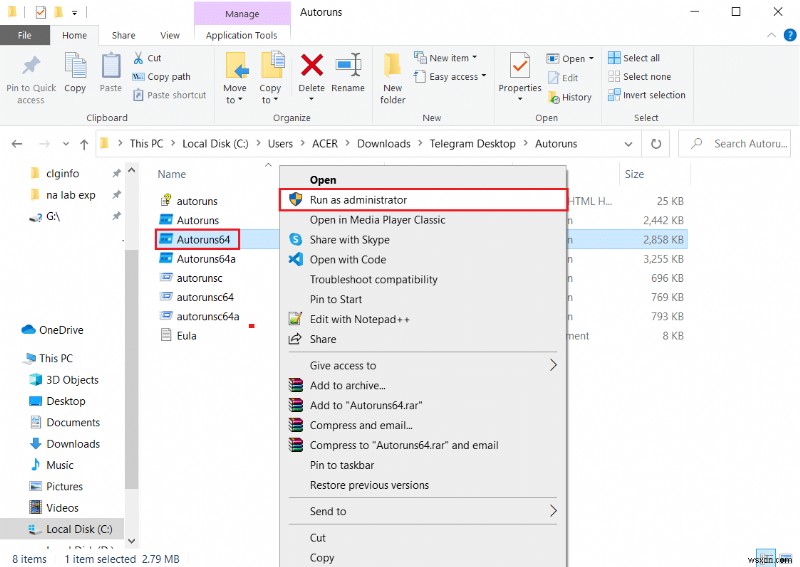Click Edit in the Open group

pos(563,78)
